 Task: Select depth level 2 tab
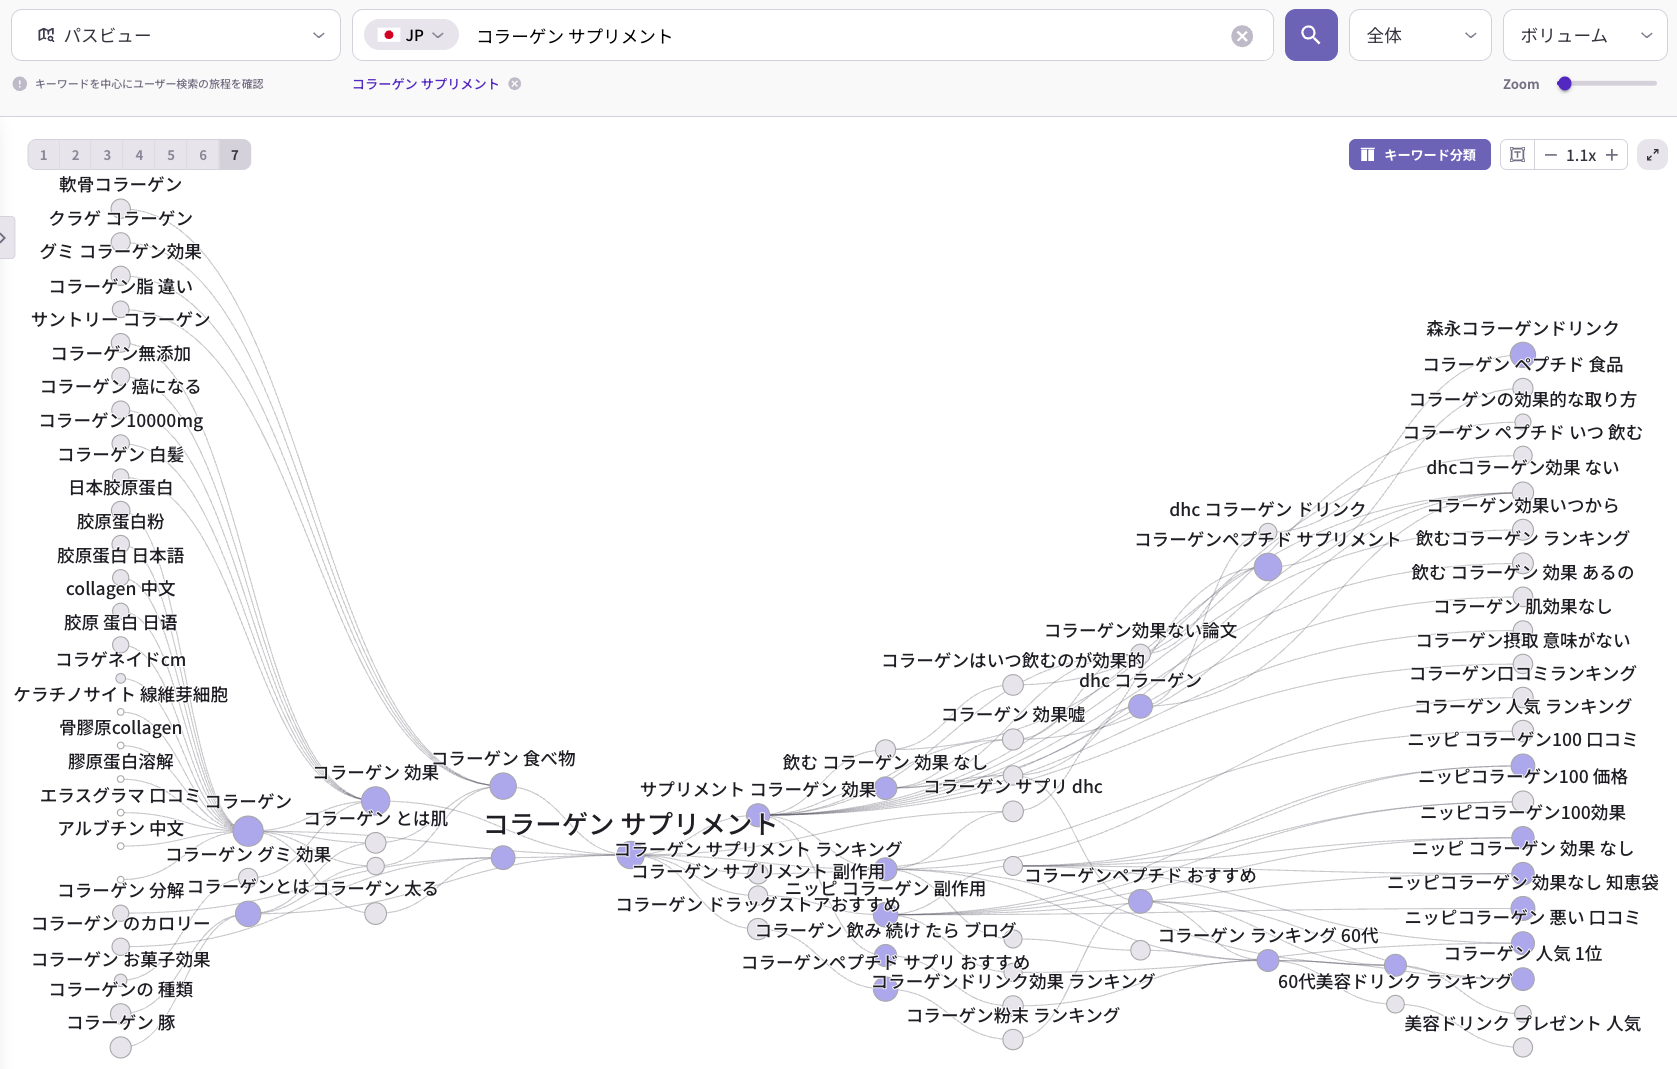pos(75,155)
